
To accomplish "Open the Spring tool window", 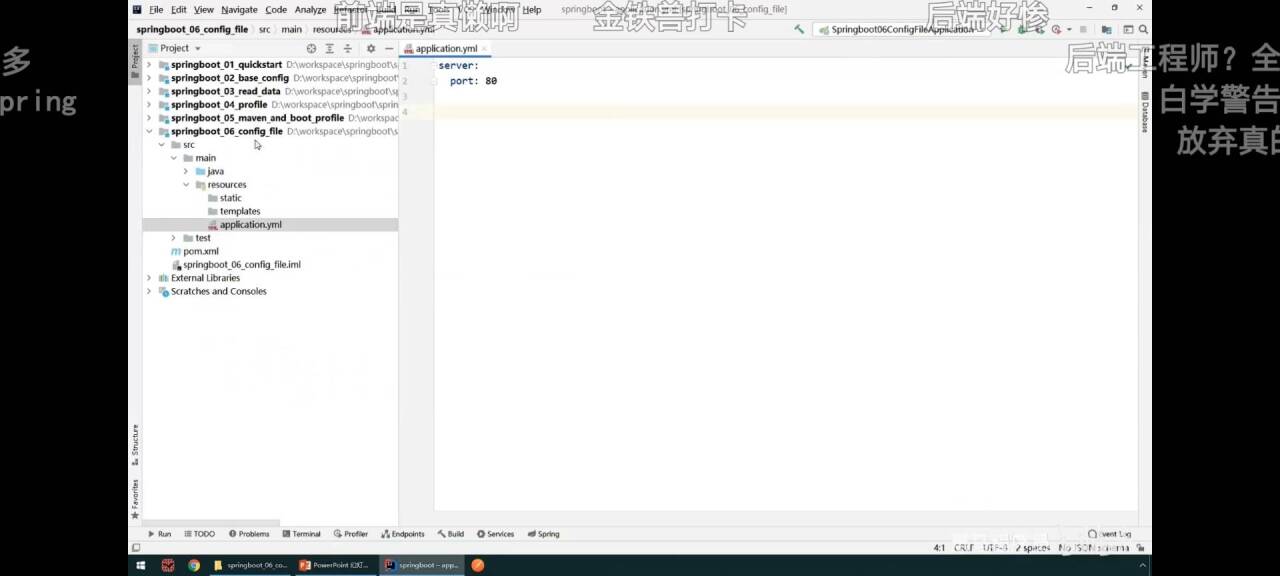I will [x=544, y=534].
